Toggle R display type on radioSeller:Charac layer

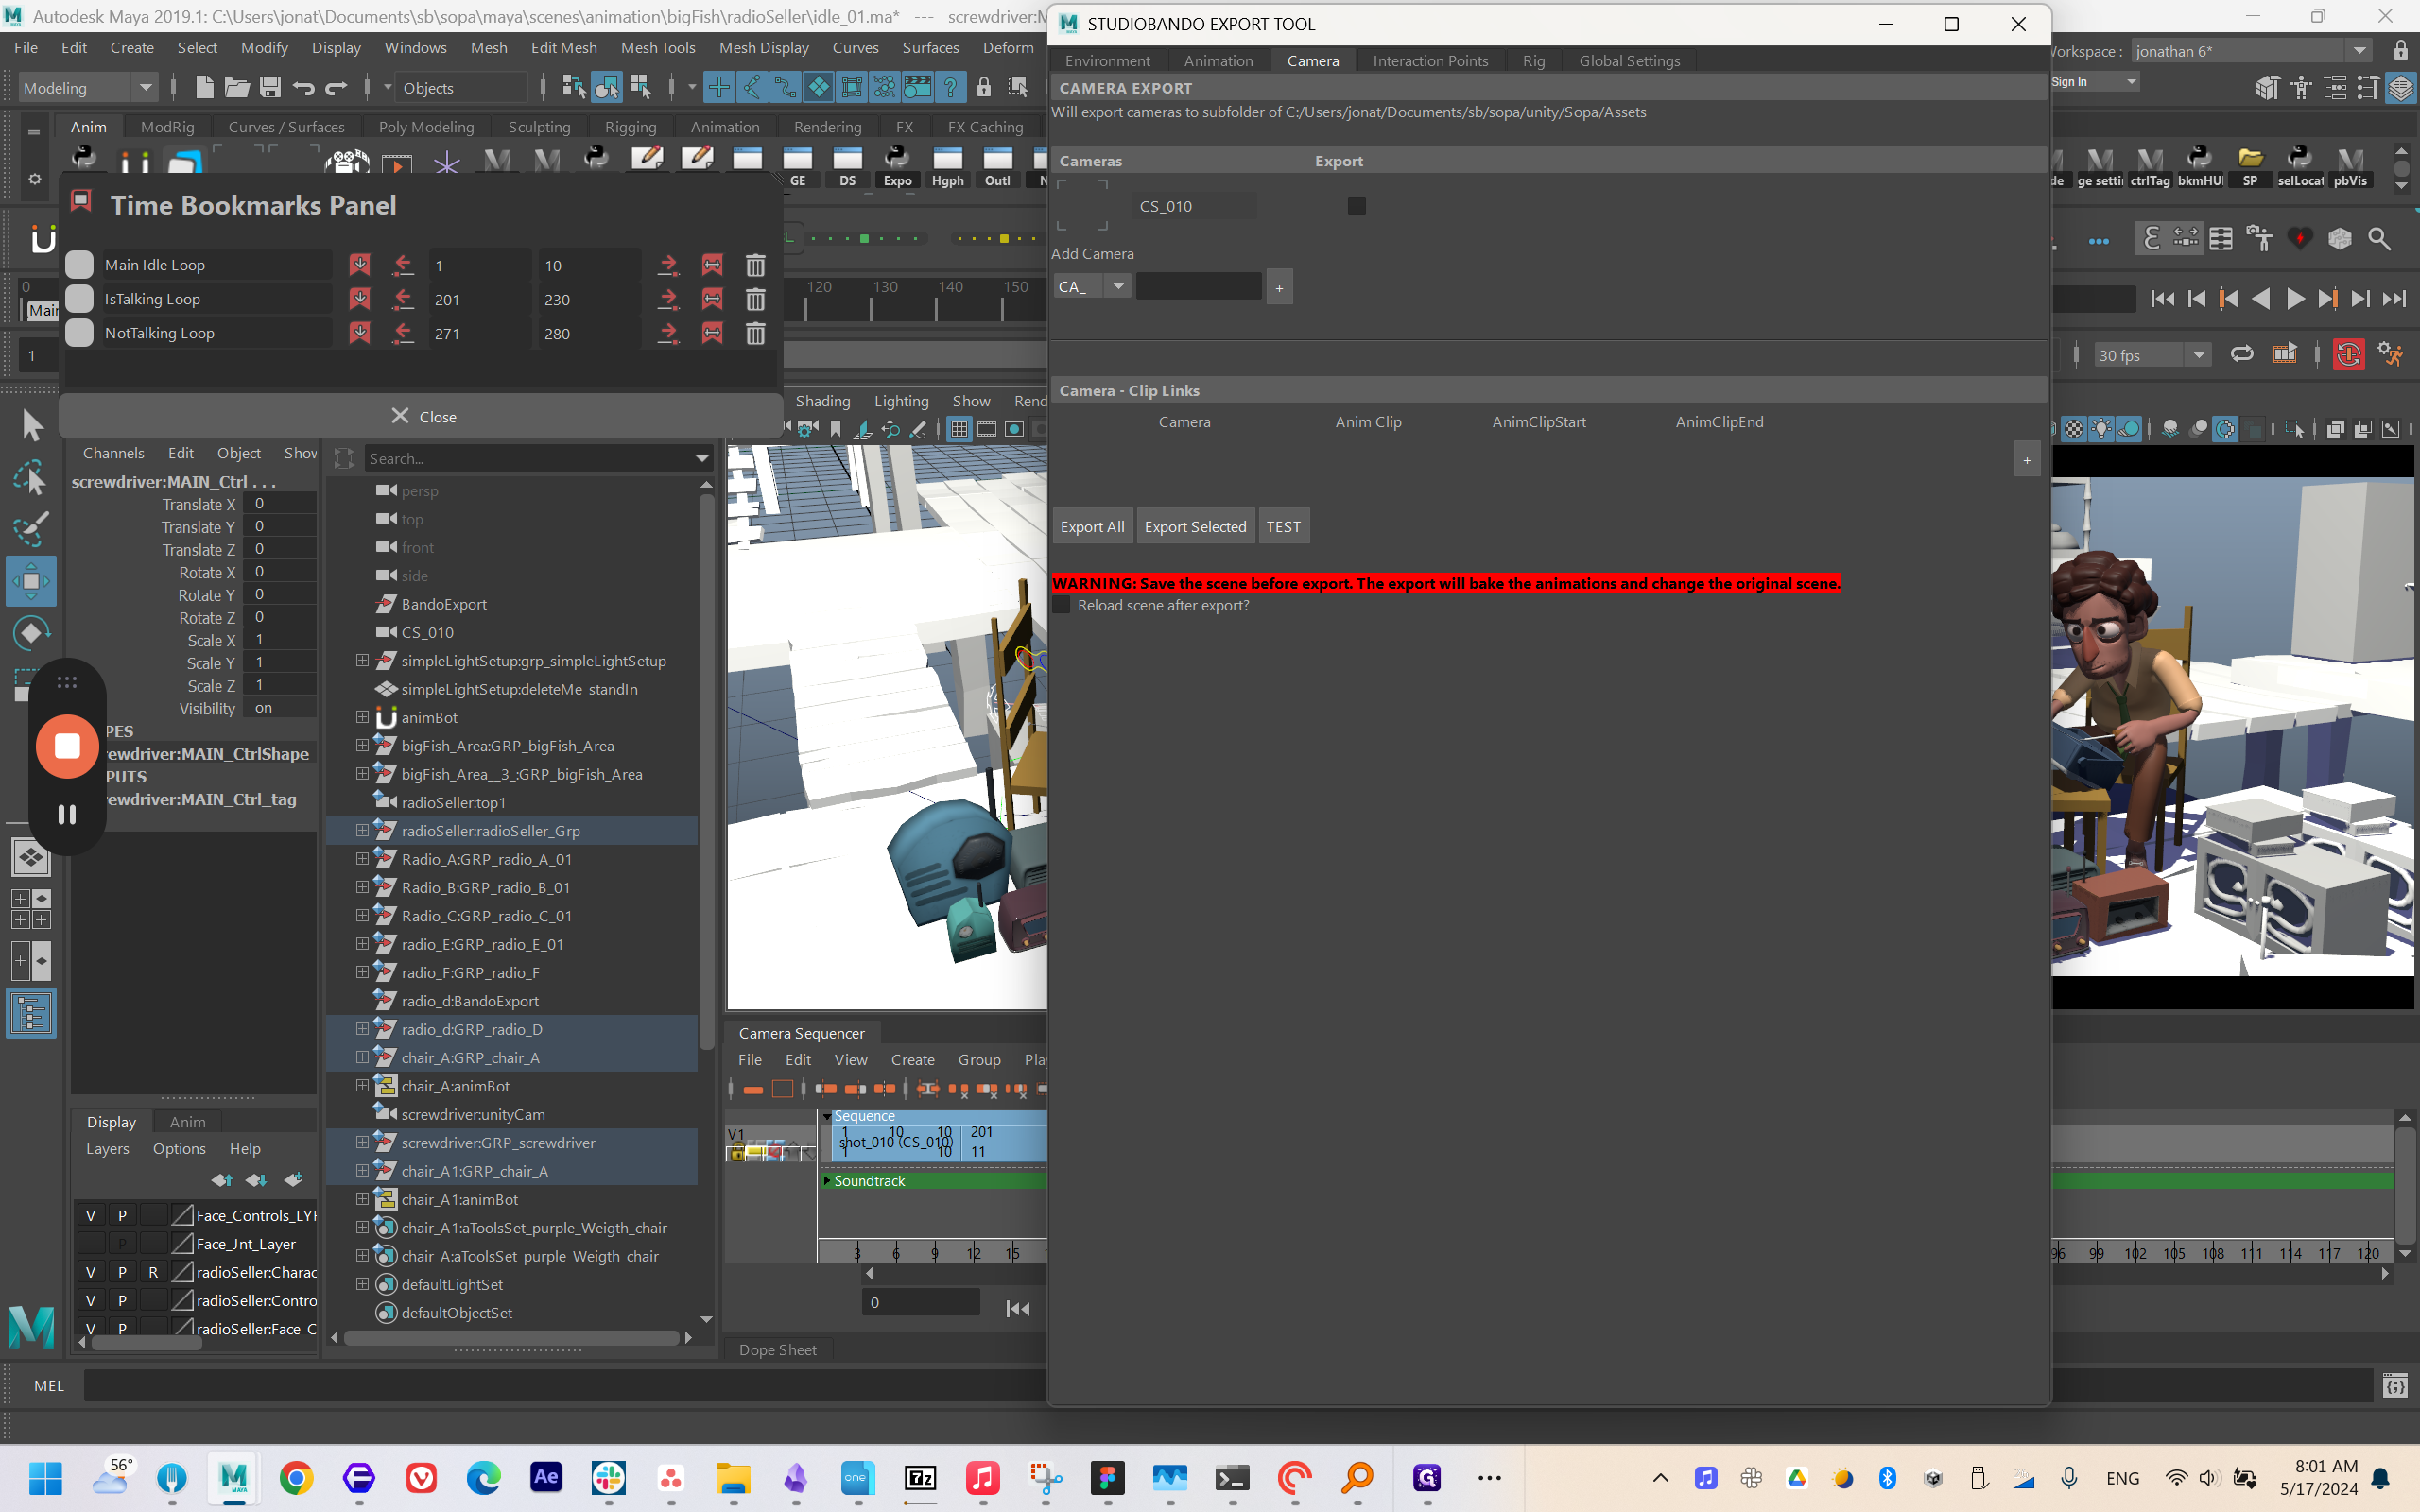(x=153, y=1272)
